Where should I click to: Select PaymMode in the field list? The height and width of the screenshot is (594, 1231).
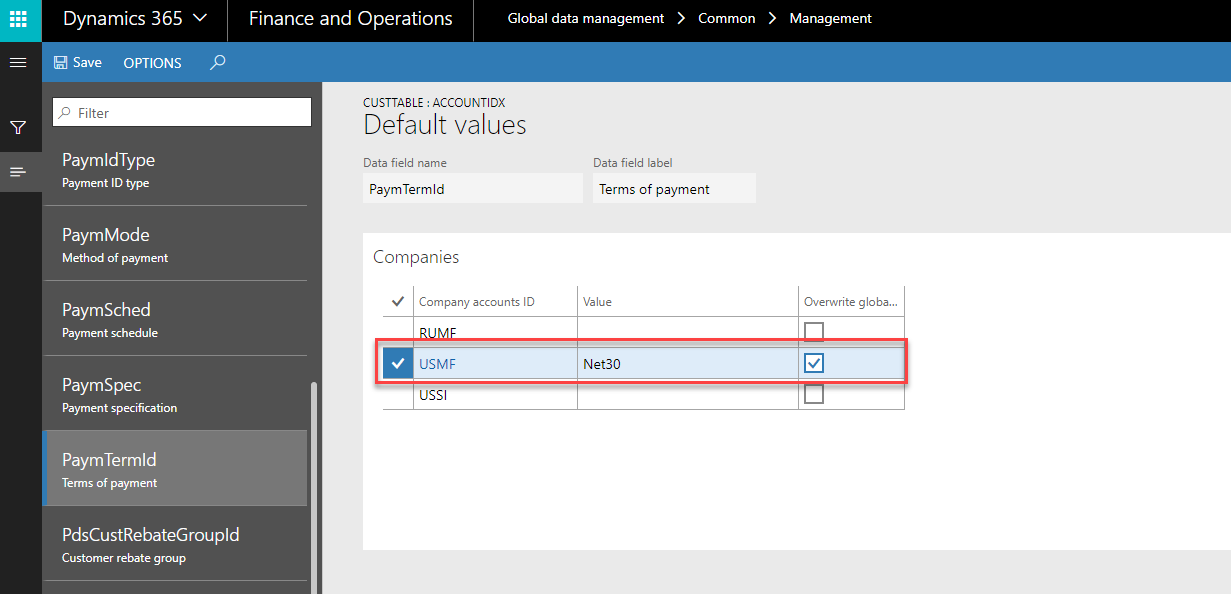coord(175,244)
